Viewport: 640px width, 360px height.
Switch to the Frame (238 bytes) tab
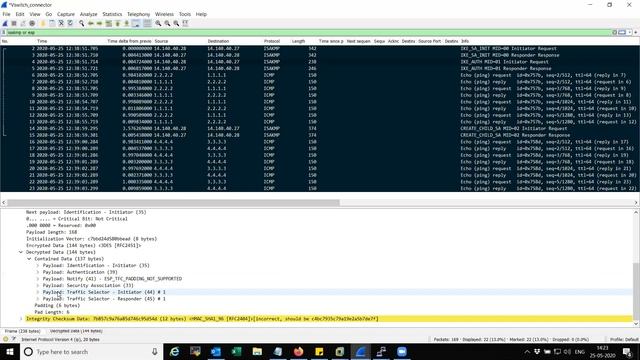tap(22, 331)
